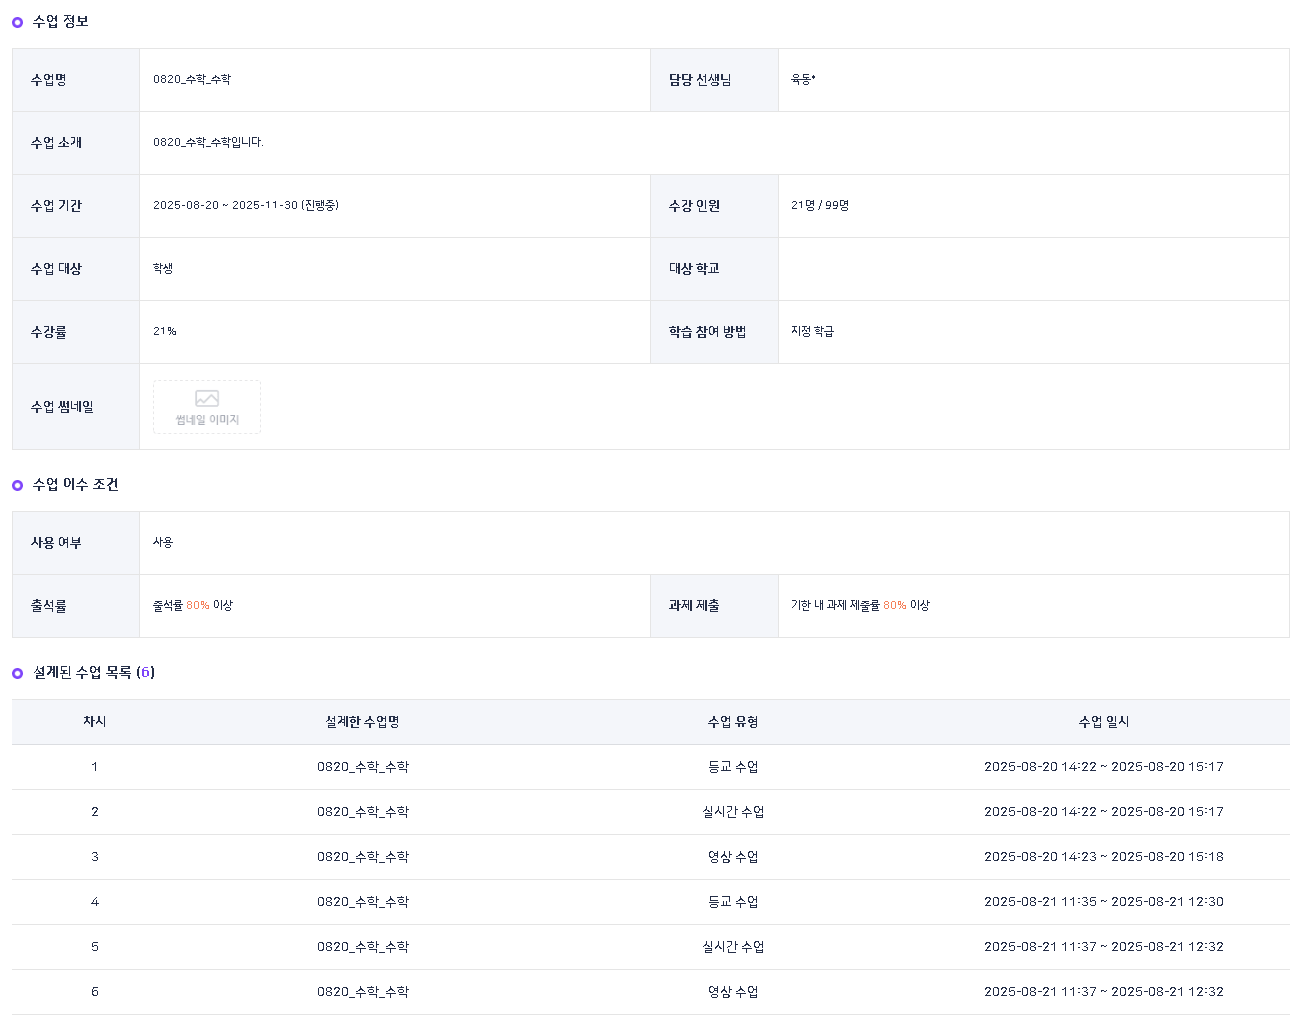The width and height of the screenshot is (1297, 1015).
Task: Click the orange 80% in 과제 제출 condition
Action: 894,606
